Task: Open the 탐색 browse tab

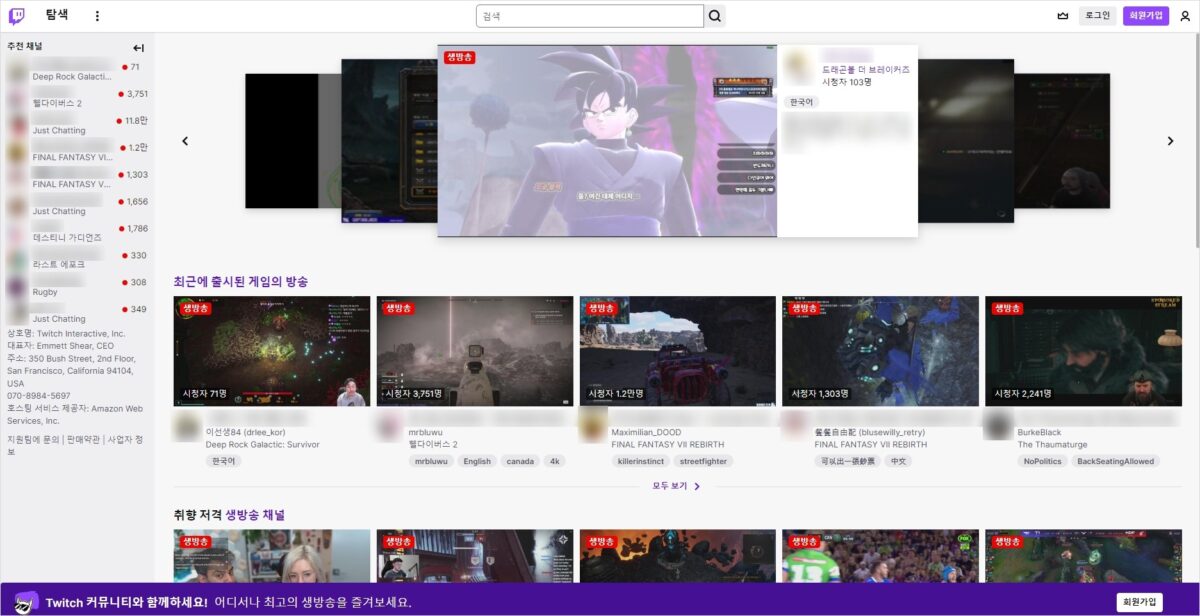Action: coord(57,16)
